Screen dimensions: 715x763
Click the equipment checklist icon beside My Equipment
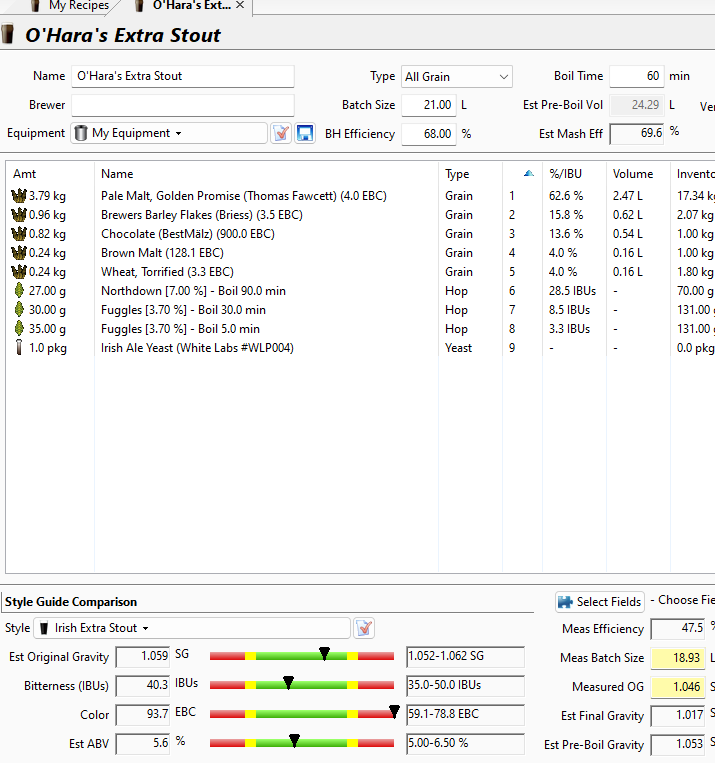coord(281,133)
